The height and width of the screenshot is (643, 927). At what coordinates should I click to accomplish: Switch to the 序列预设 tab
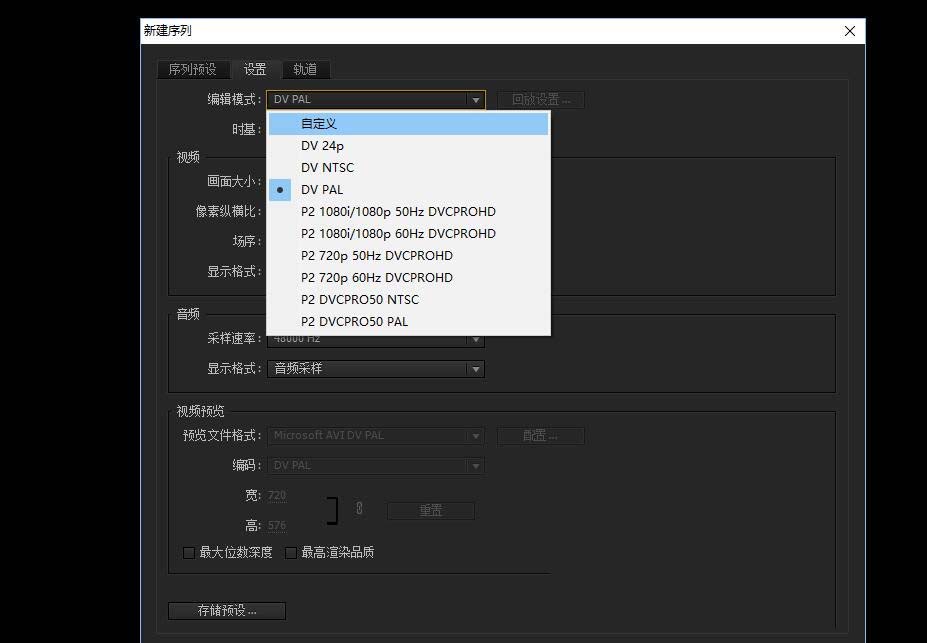pos(193,69)
